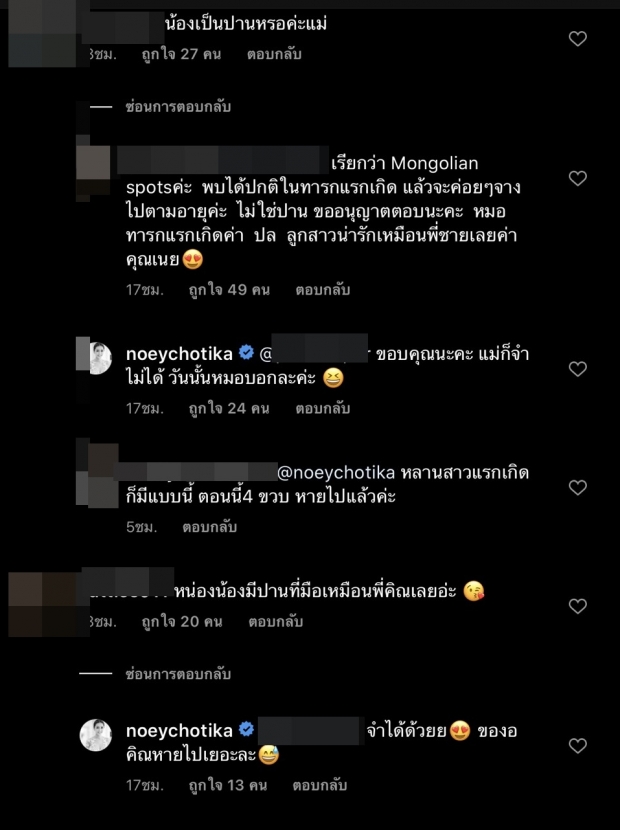
Task: View who liked the comment with 27 likes
Action: point(182,54)
